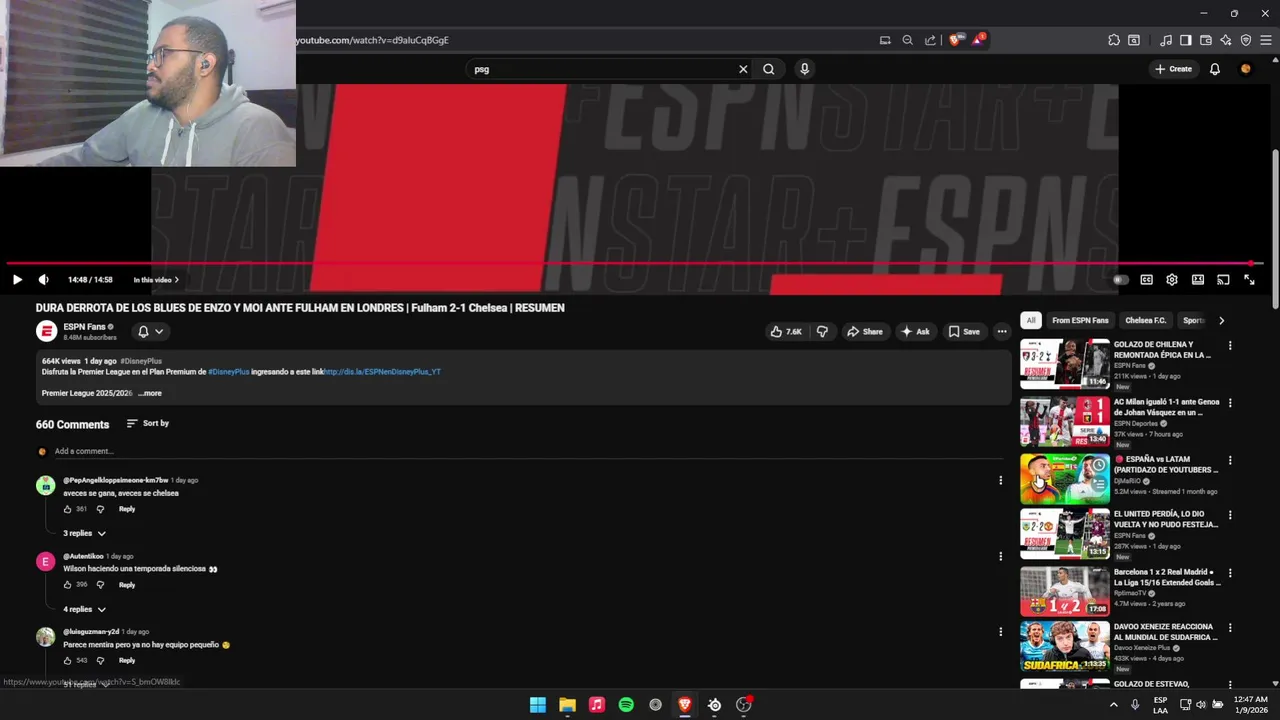Screen dimensions: 1280x720
Task: Click the Ask button
Action: [915, 332]
